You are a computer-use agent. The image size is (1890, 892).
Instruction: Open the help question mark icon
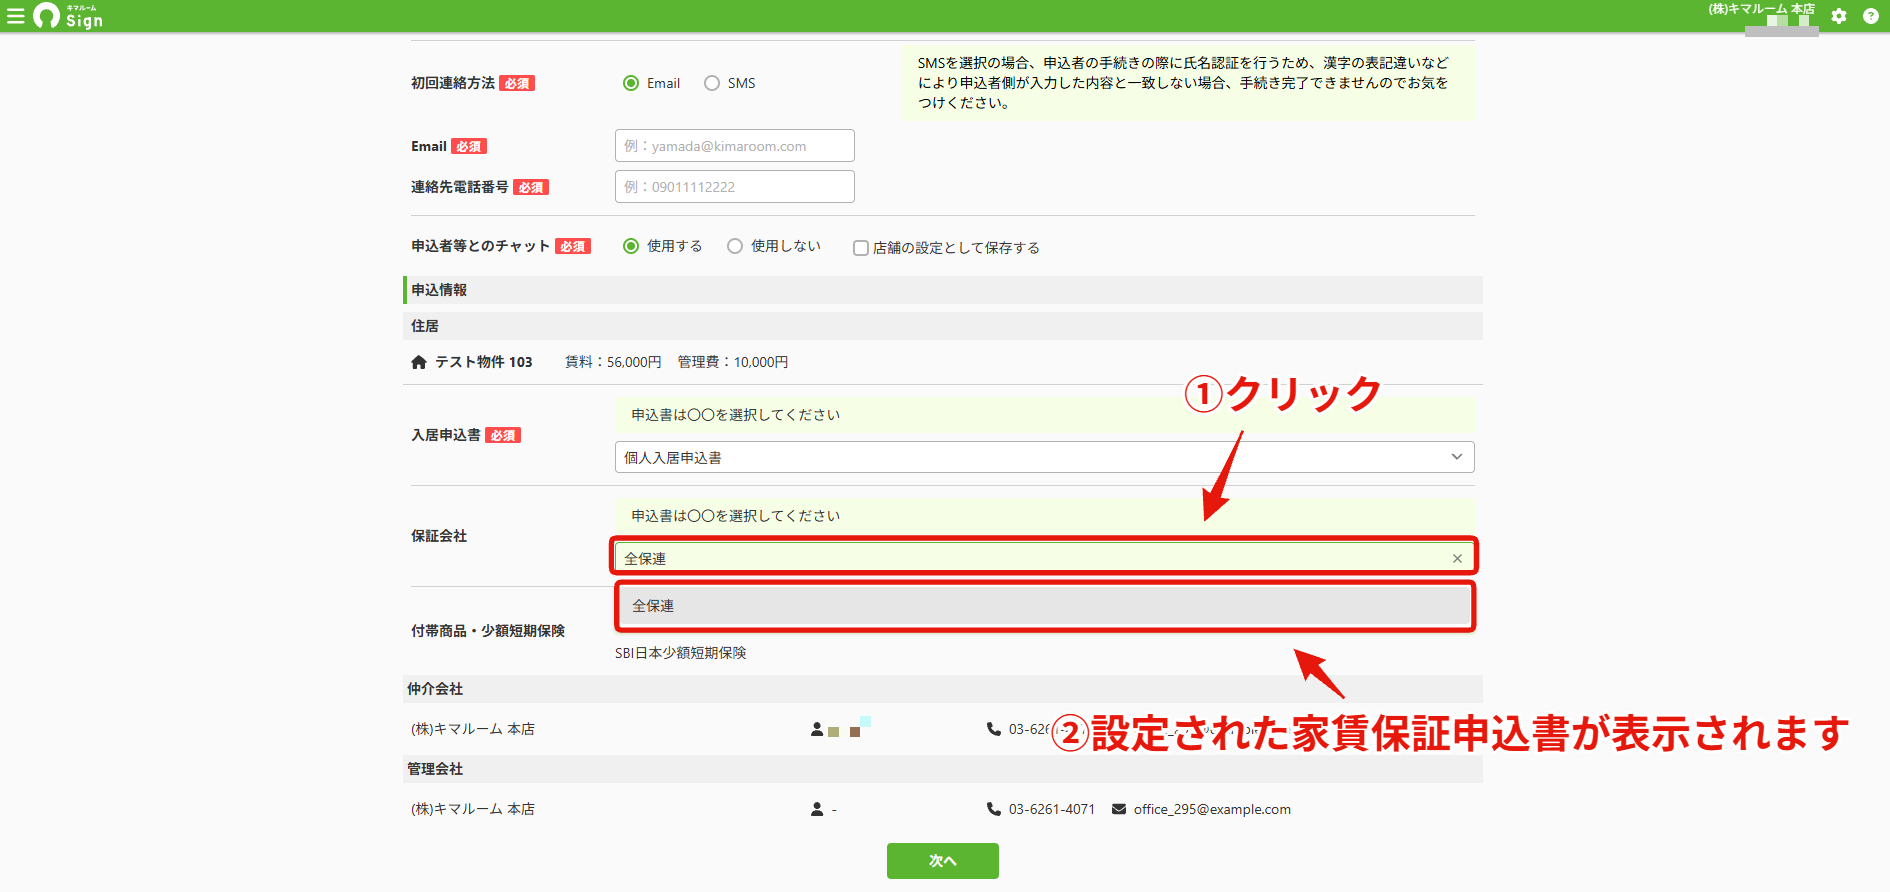pyautogui.click(x=1871, y=16)
